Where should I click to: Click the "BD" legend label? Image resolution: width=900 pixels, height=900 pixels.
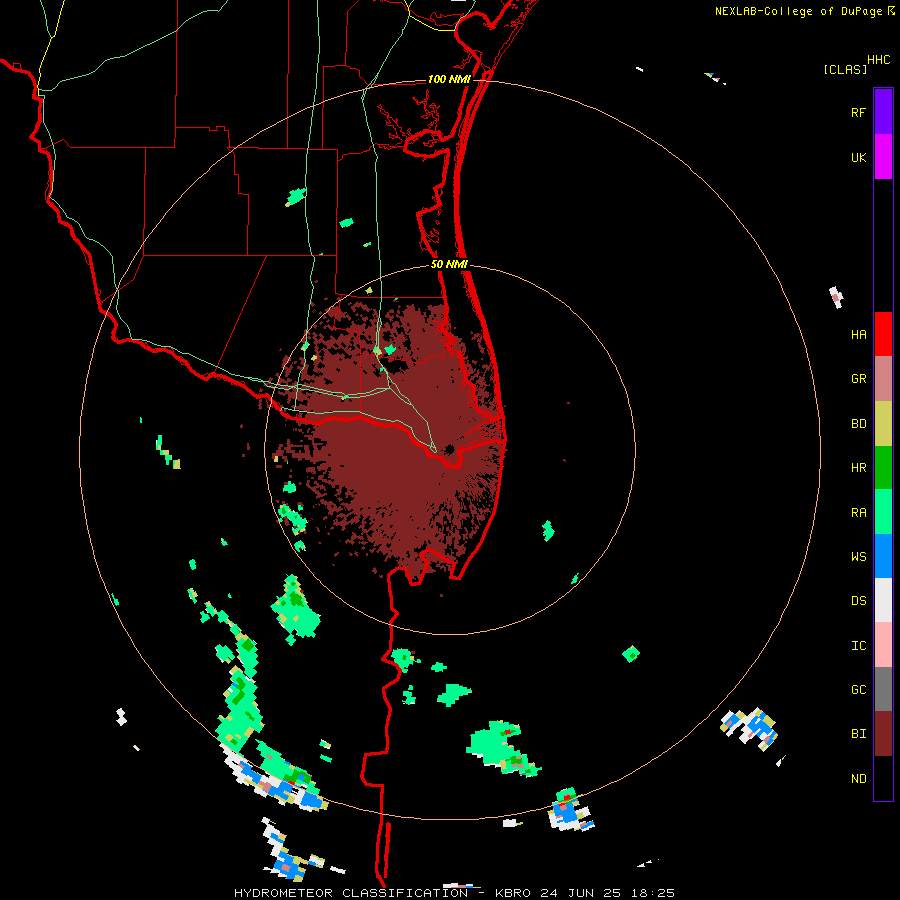tap(858, 424)
